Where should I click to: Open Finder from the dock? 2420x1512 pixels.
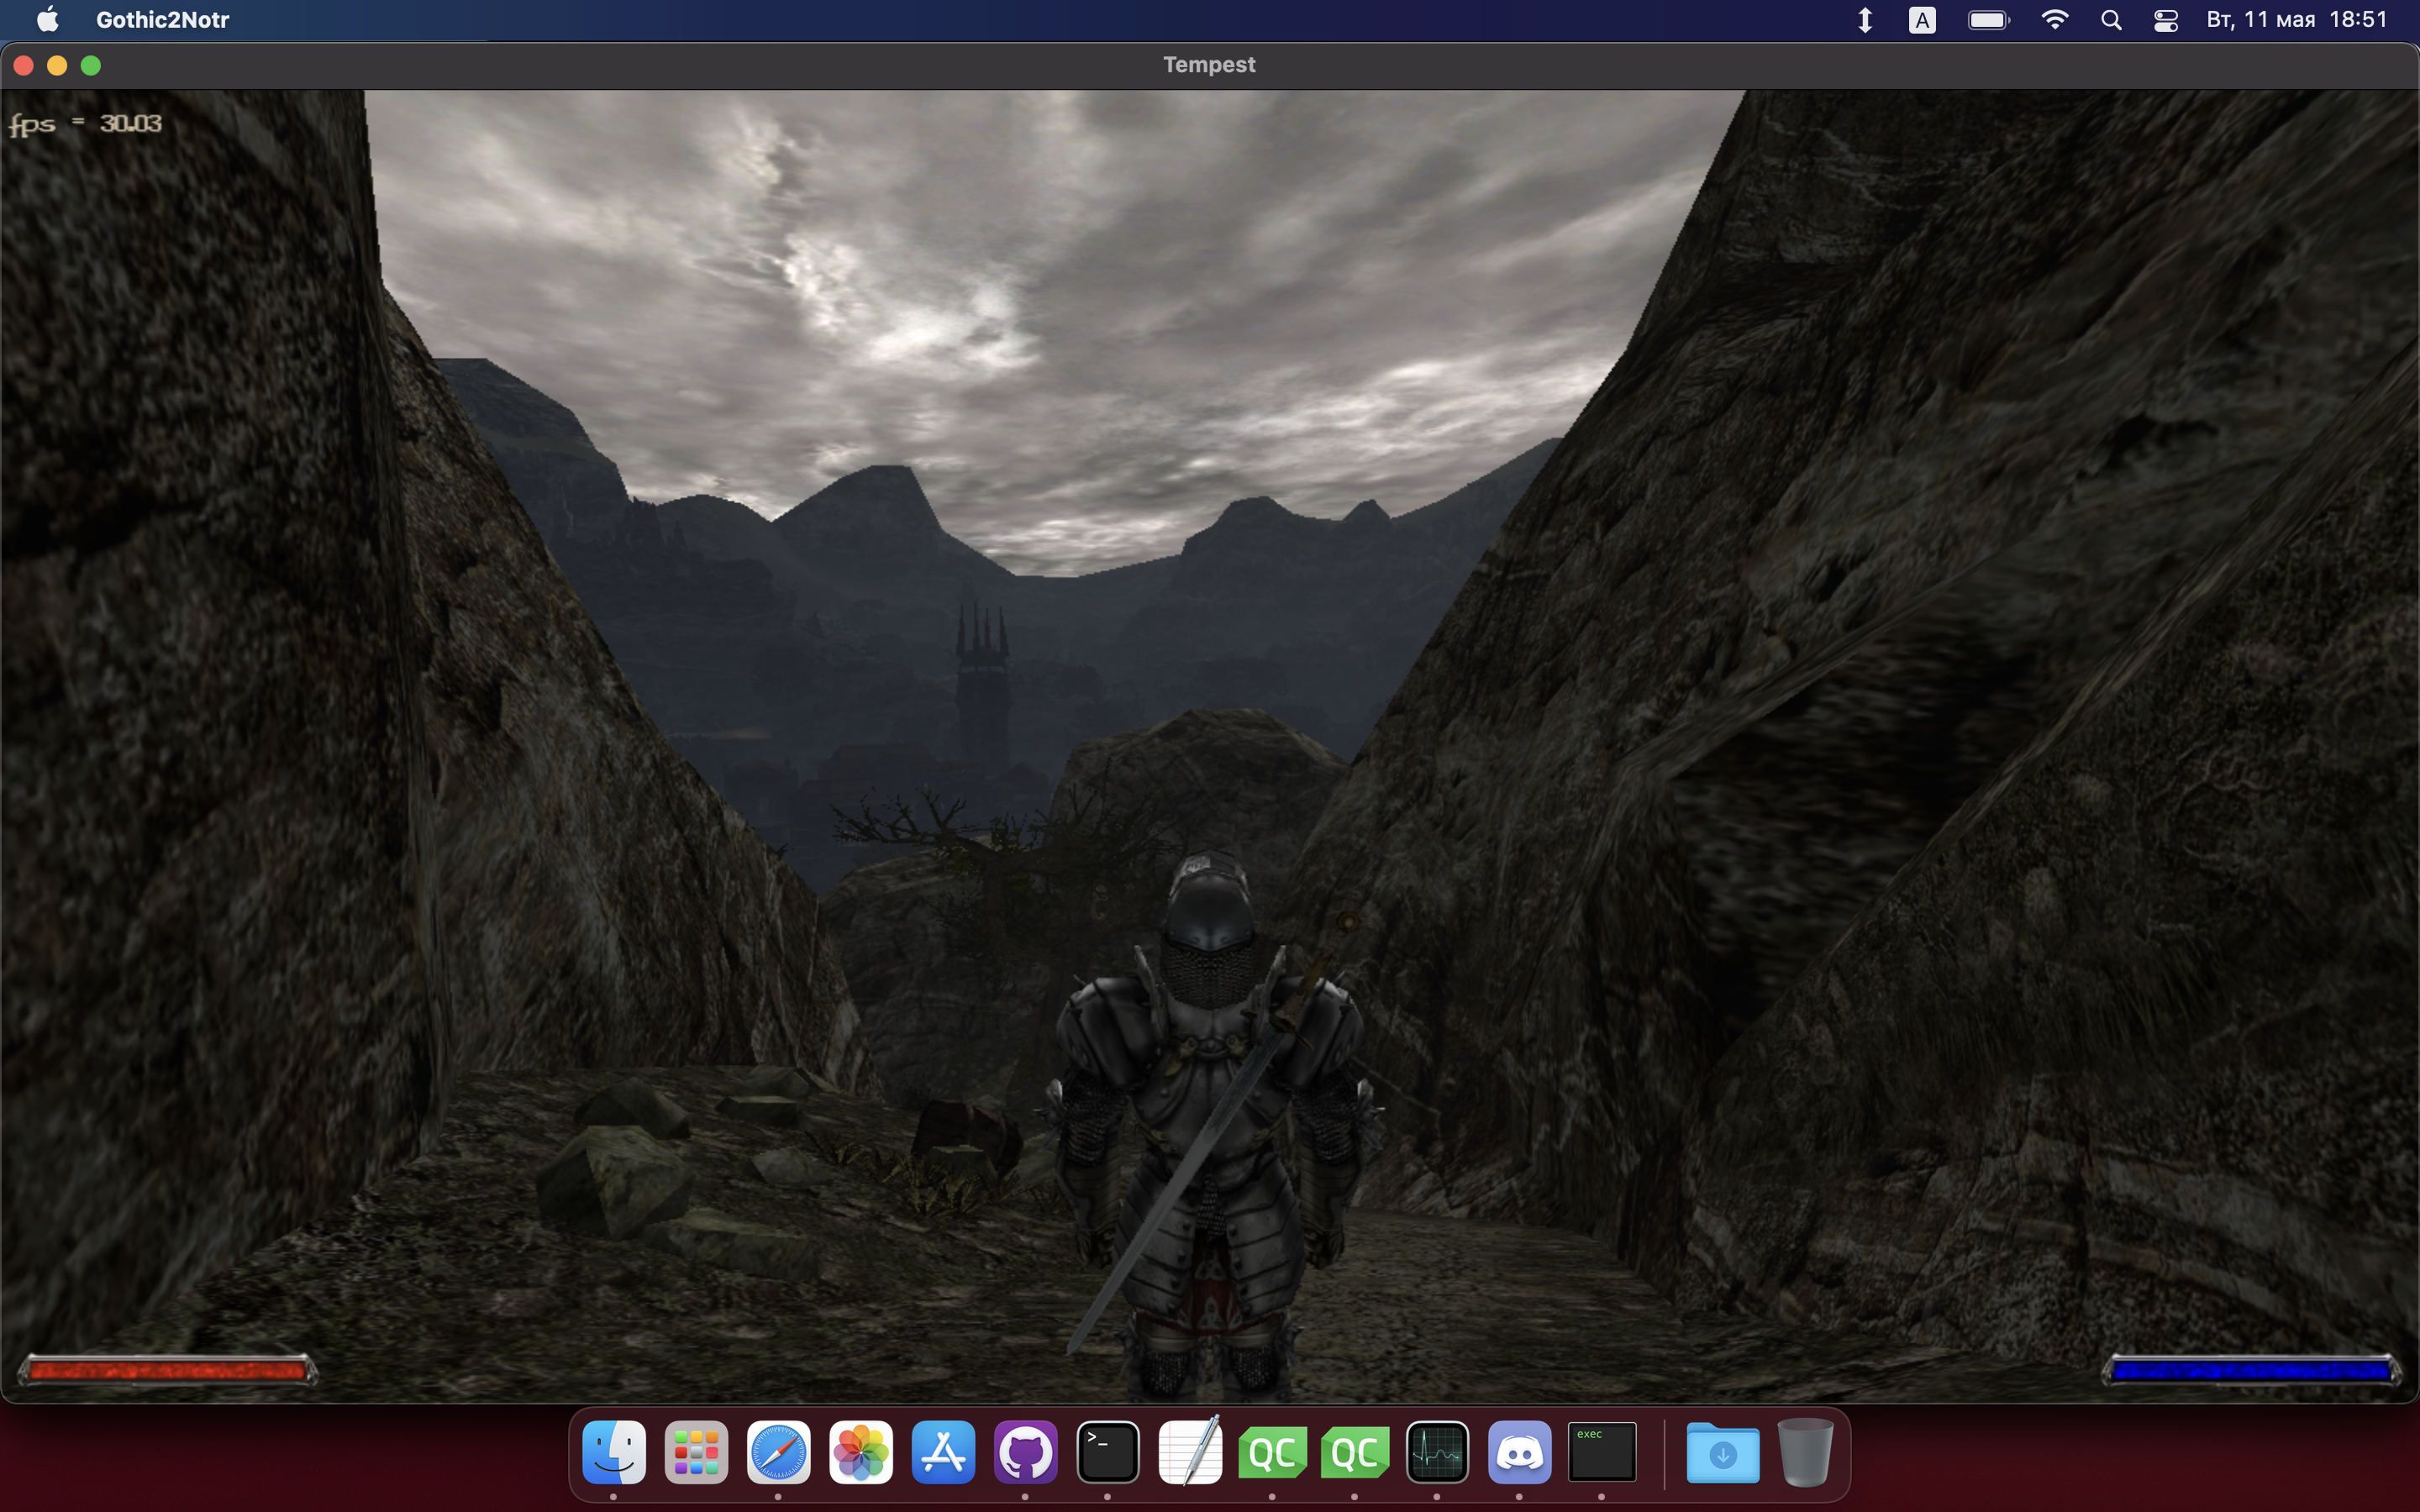tap(613, 1452)
